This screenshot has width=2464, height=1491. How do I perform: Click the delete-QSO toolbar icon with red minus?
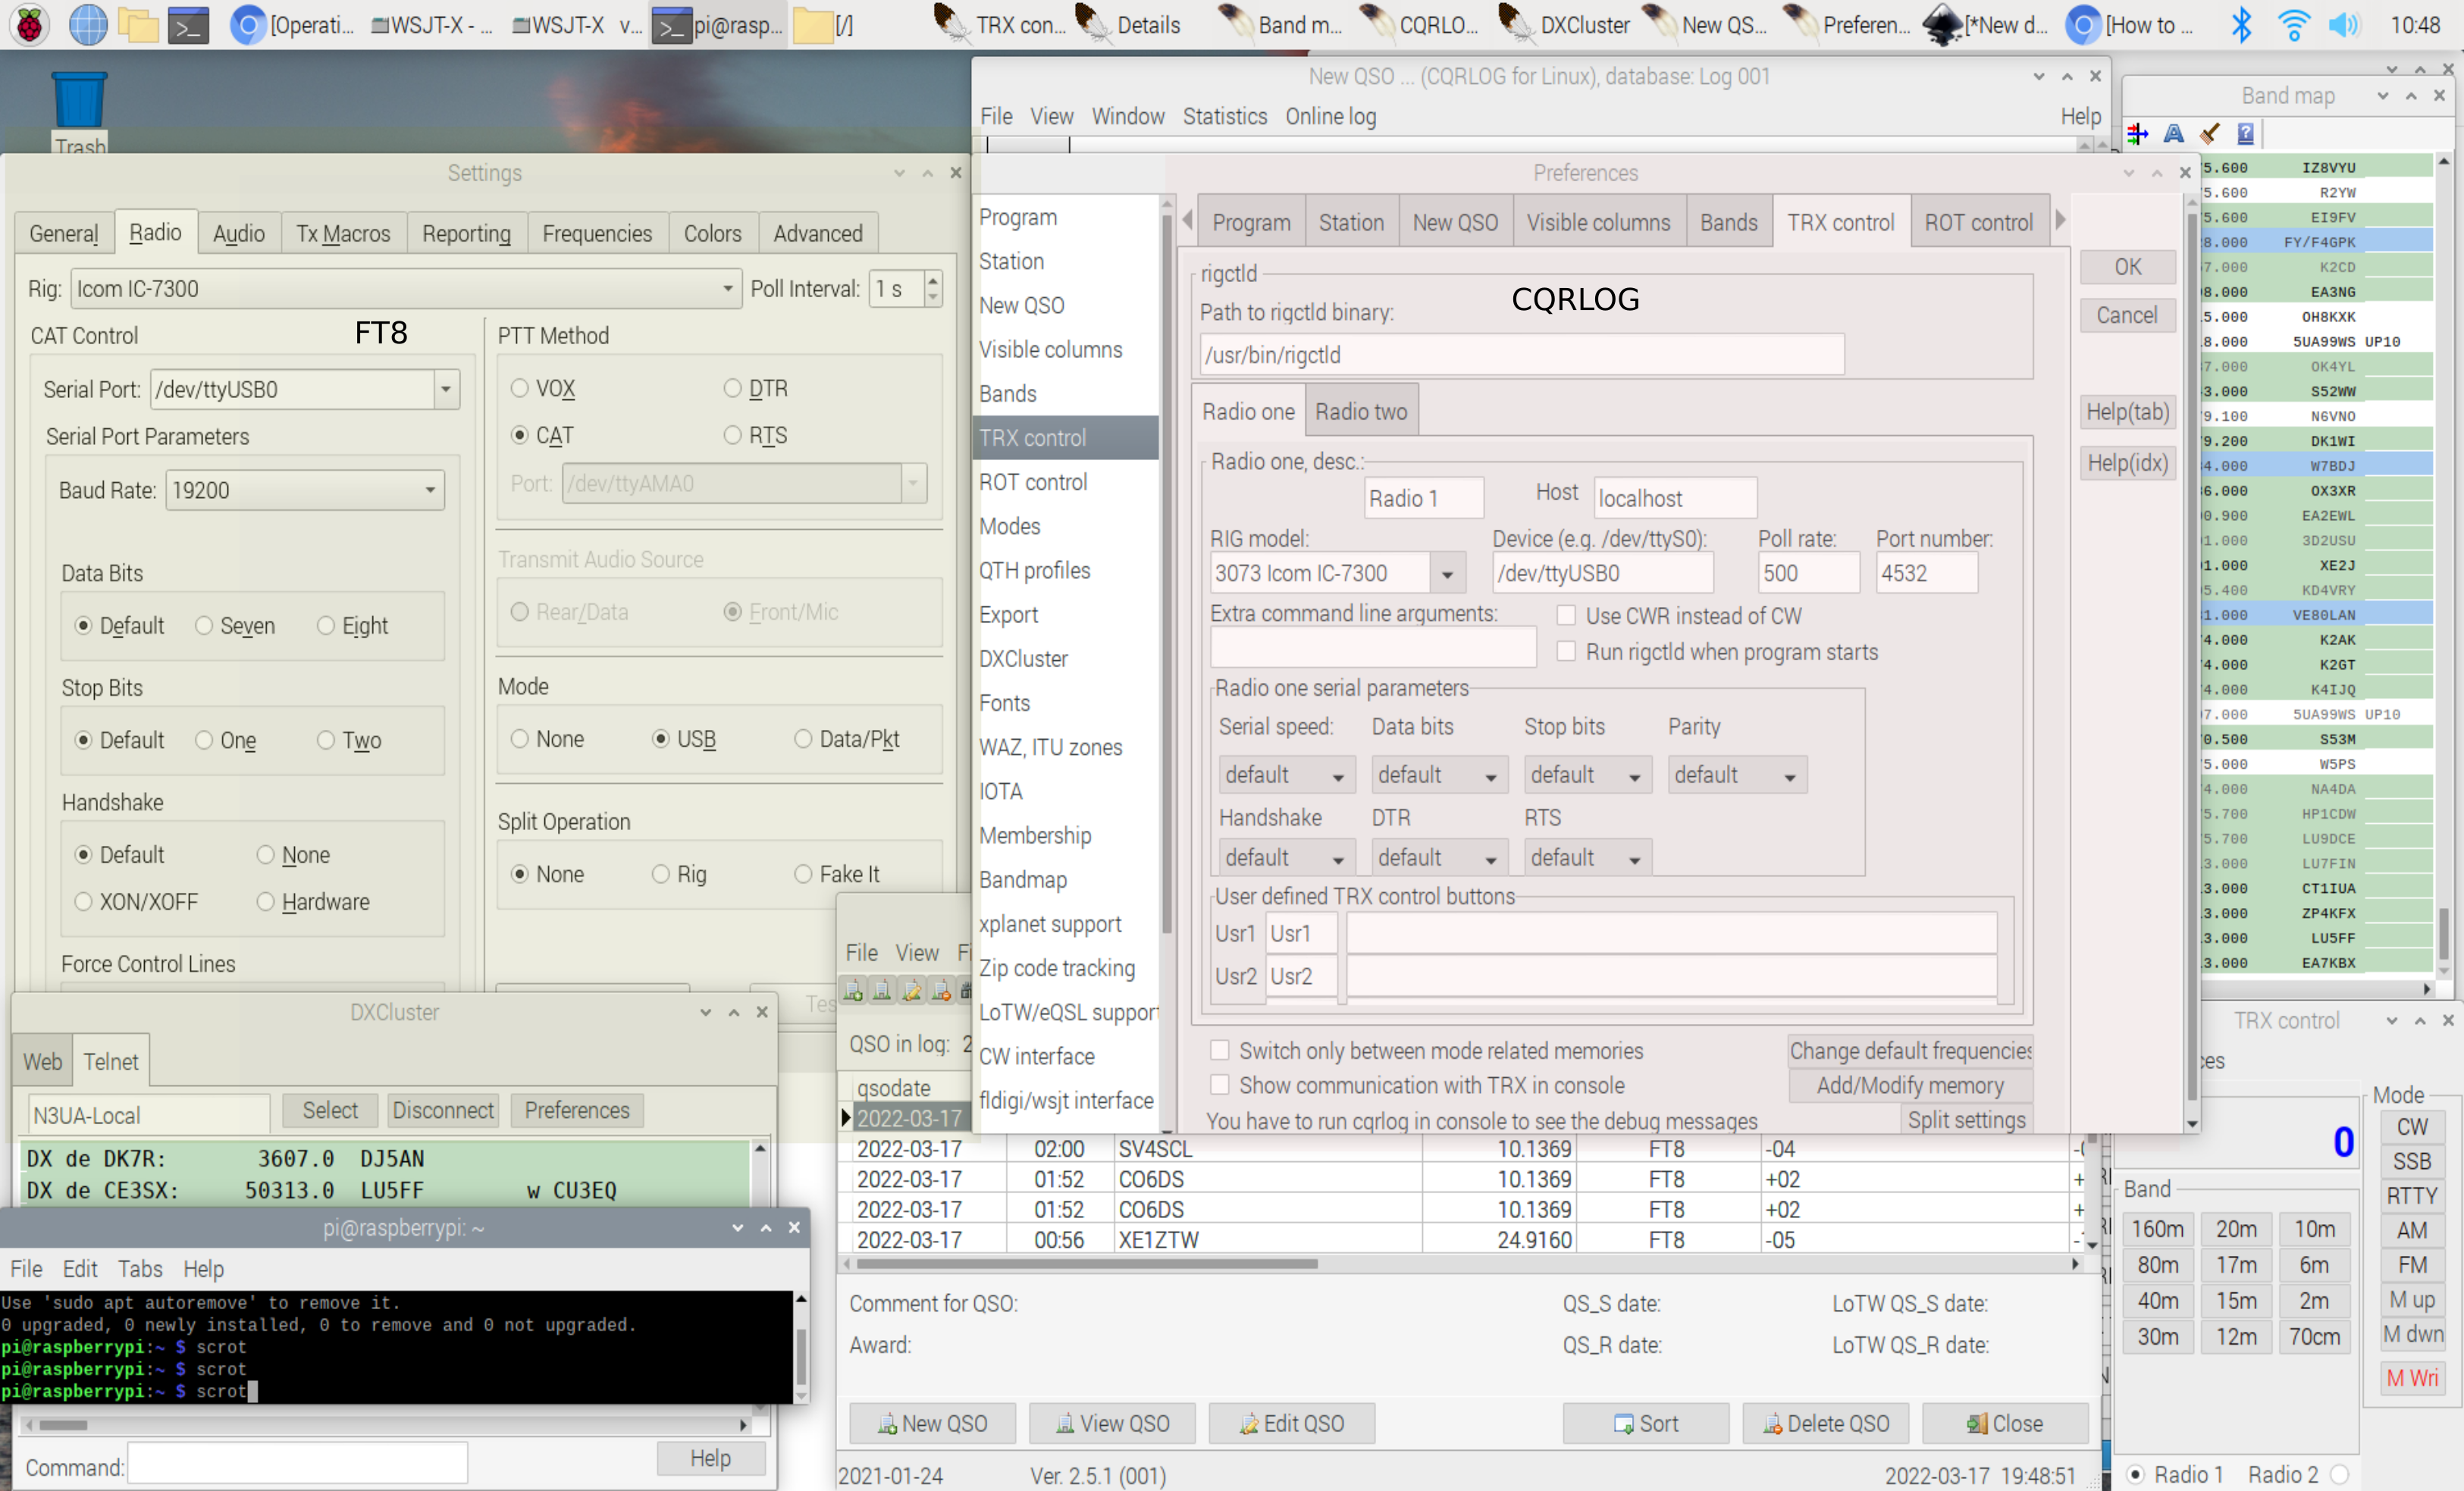click(940, 990)
